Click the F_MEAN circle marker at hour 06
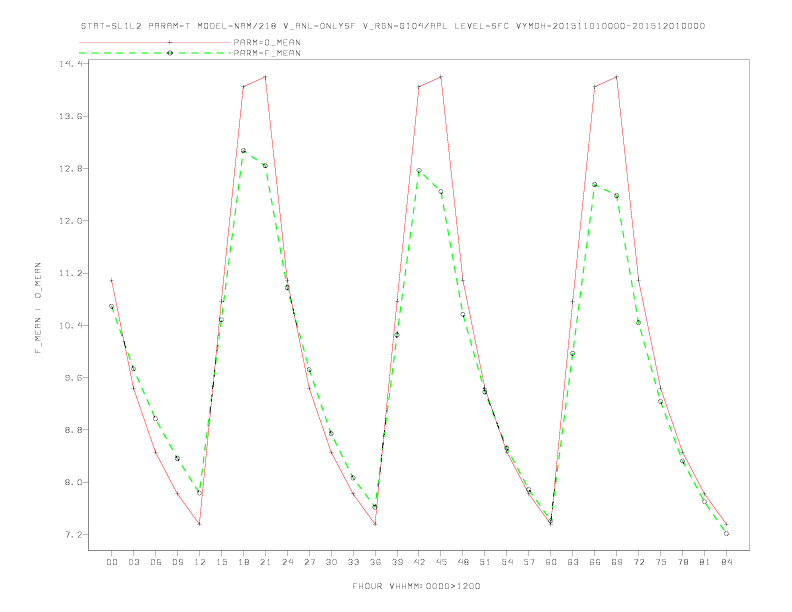This screenshot has height=612, width=792. 156,419
